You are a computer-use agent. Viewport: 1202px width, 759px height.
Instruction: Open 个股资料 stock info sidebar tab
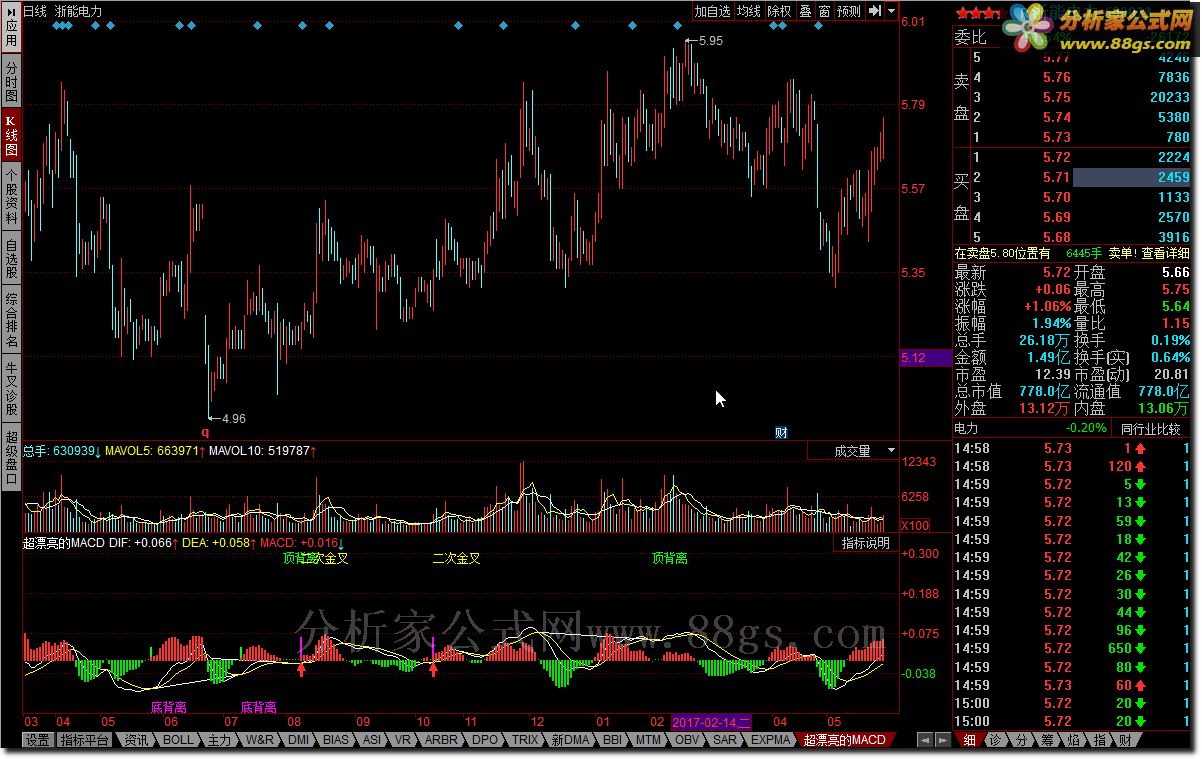[x=11, y=196]
